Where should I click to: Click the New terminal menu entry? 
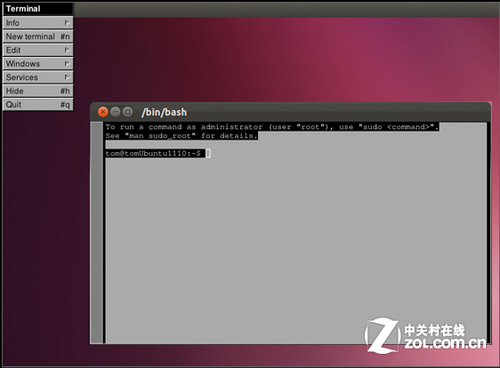click(x=38, y=36)
